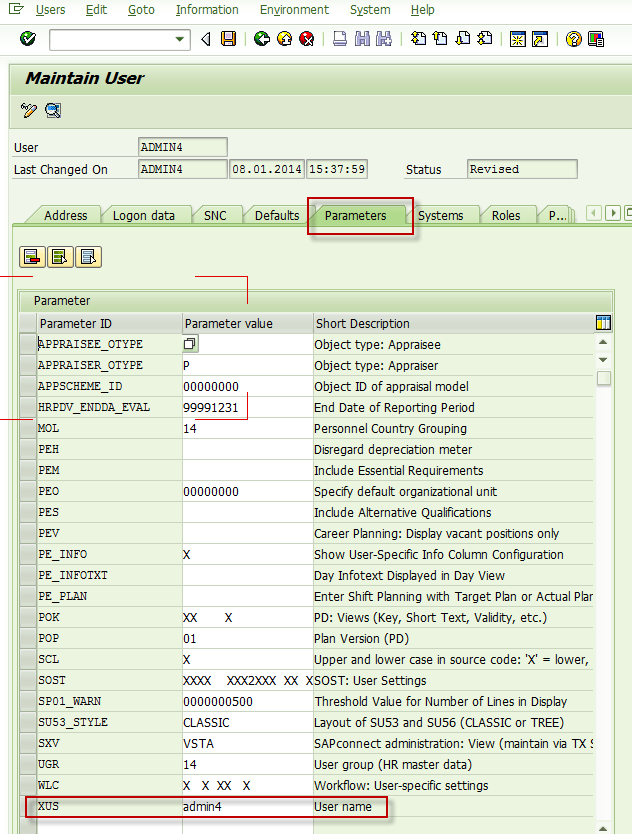Open the Users menu
632x834 pixels.
point(51,10)
